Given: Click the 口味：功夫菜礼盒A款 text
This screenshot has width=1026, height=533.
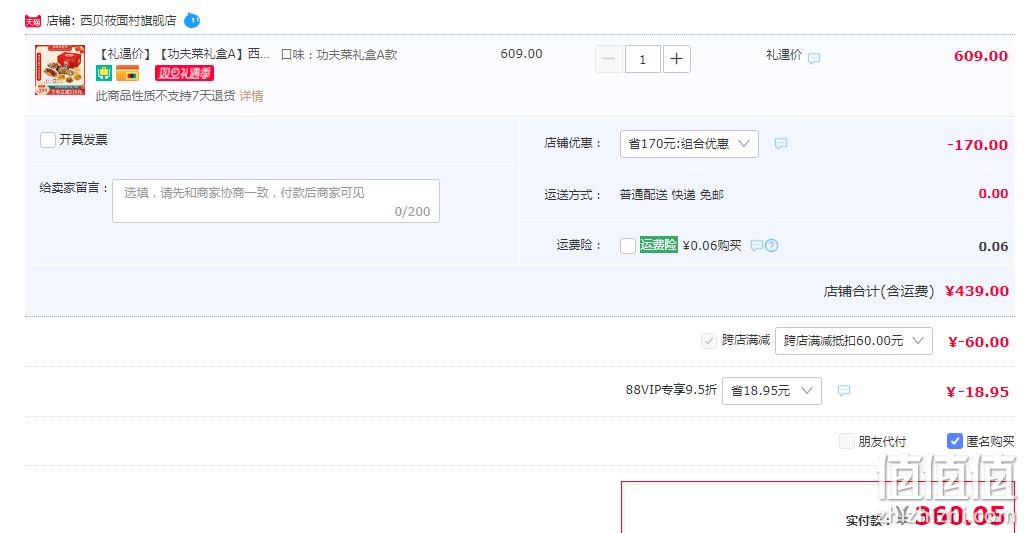Looking at the screenshot, I should [339, 55].
